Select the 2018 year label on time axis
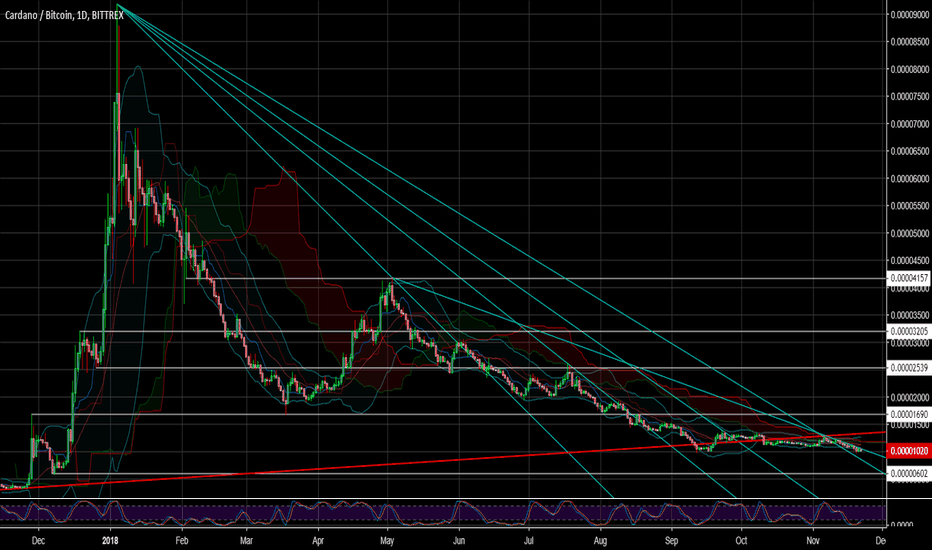This screenshot has width=932, height=550. pos(110,540)
